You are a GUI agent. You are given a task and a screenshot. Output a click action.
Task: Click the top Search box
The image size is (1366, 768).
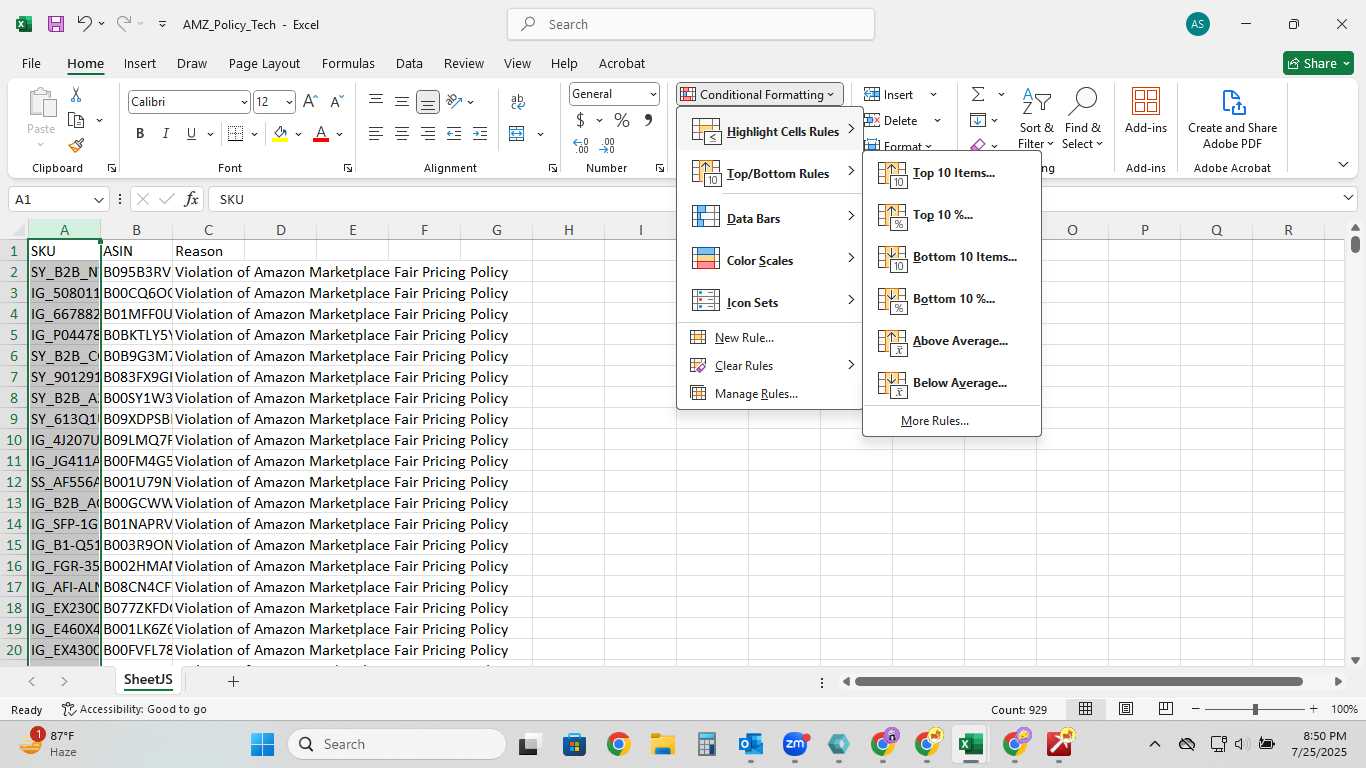point(691,24)
